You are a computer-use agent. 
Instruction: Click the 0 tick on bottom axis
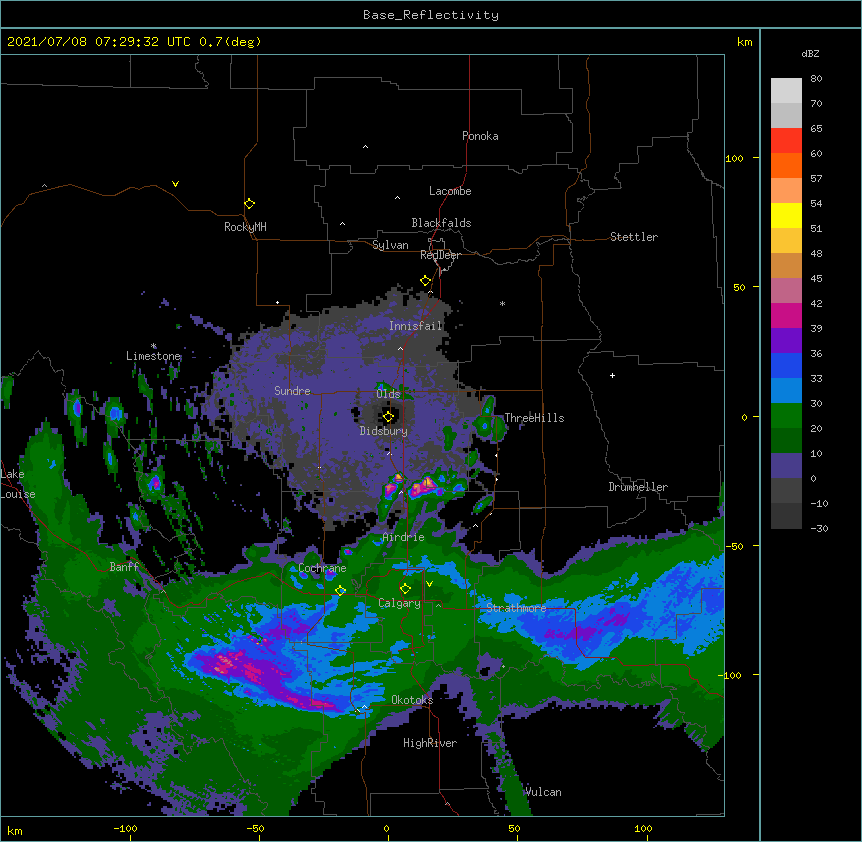[386, 828]
